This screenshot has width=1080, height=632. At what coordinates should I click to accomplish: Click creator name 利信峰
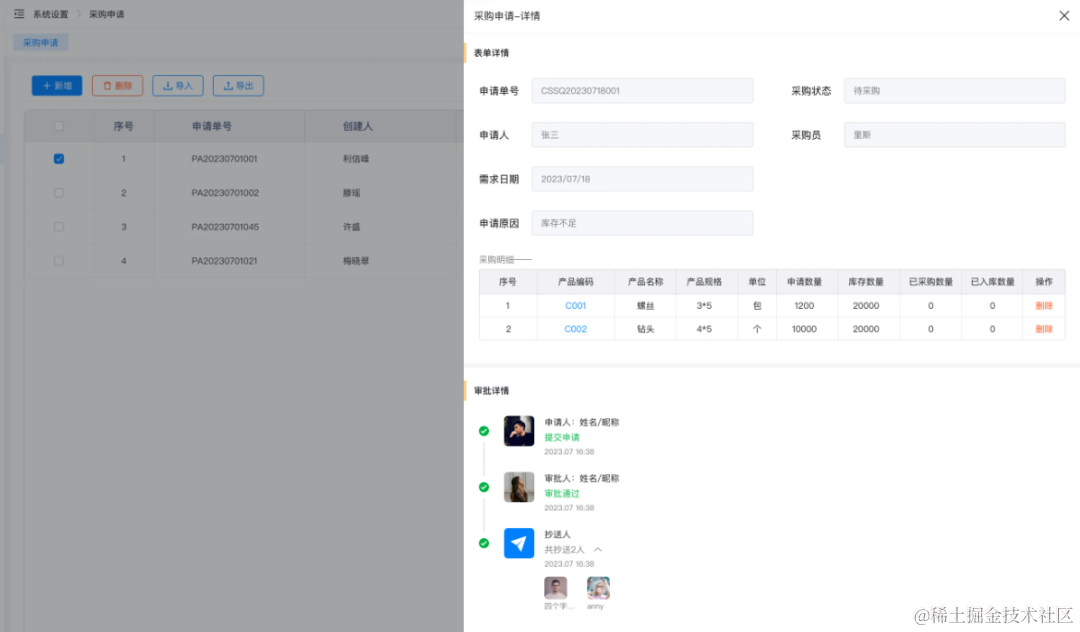pos(356,158)
